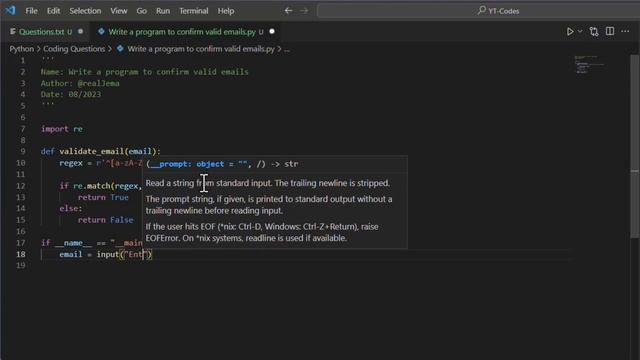Image resolution: width=640 pixels, height=360 pixels.
Task: Open editor More Actions ellipsis
Action: click(x=625, y=31)
